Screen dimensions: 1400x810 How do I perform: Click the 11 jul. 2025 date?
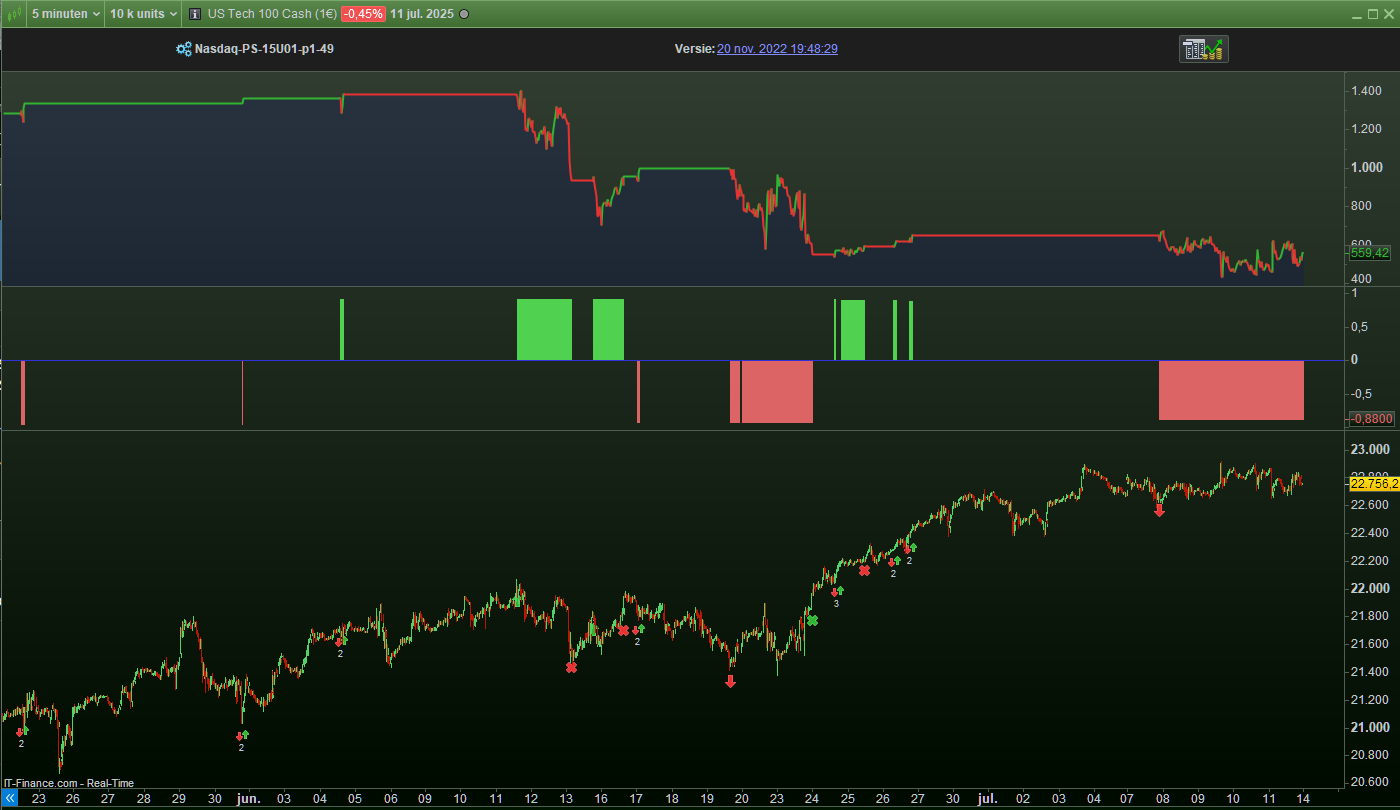pos(421,14)
